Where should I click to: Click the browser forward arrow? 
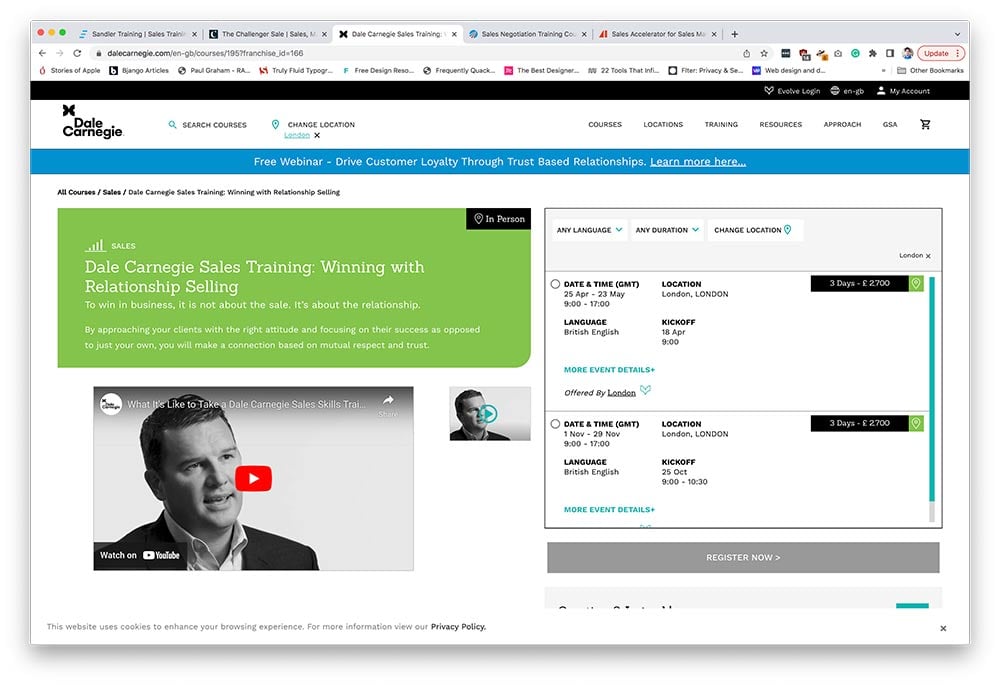59,53
